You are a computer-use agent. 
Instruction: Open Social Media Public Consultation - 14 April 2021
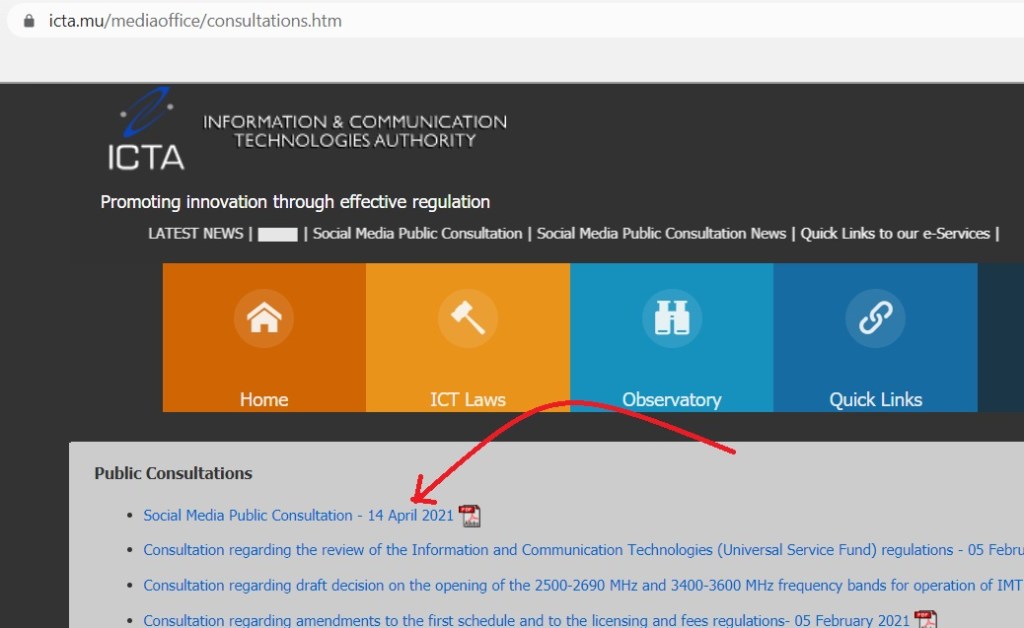point(298,516)
